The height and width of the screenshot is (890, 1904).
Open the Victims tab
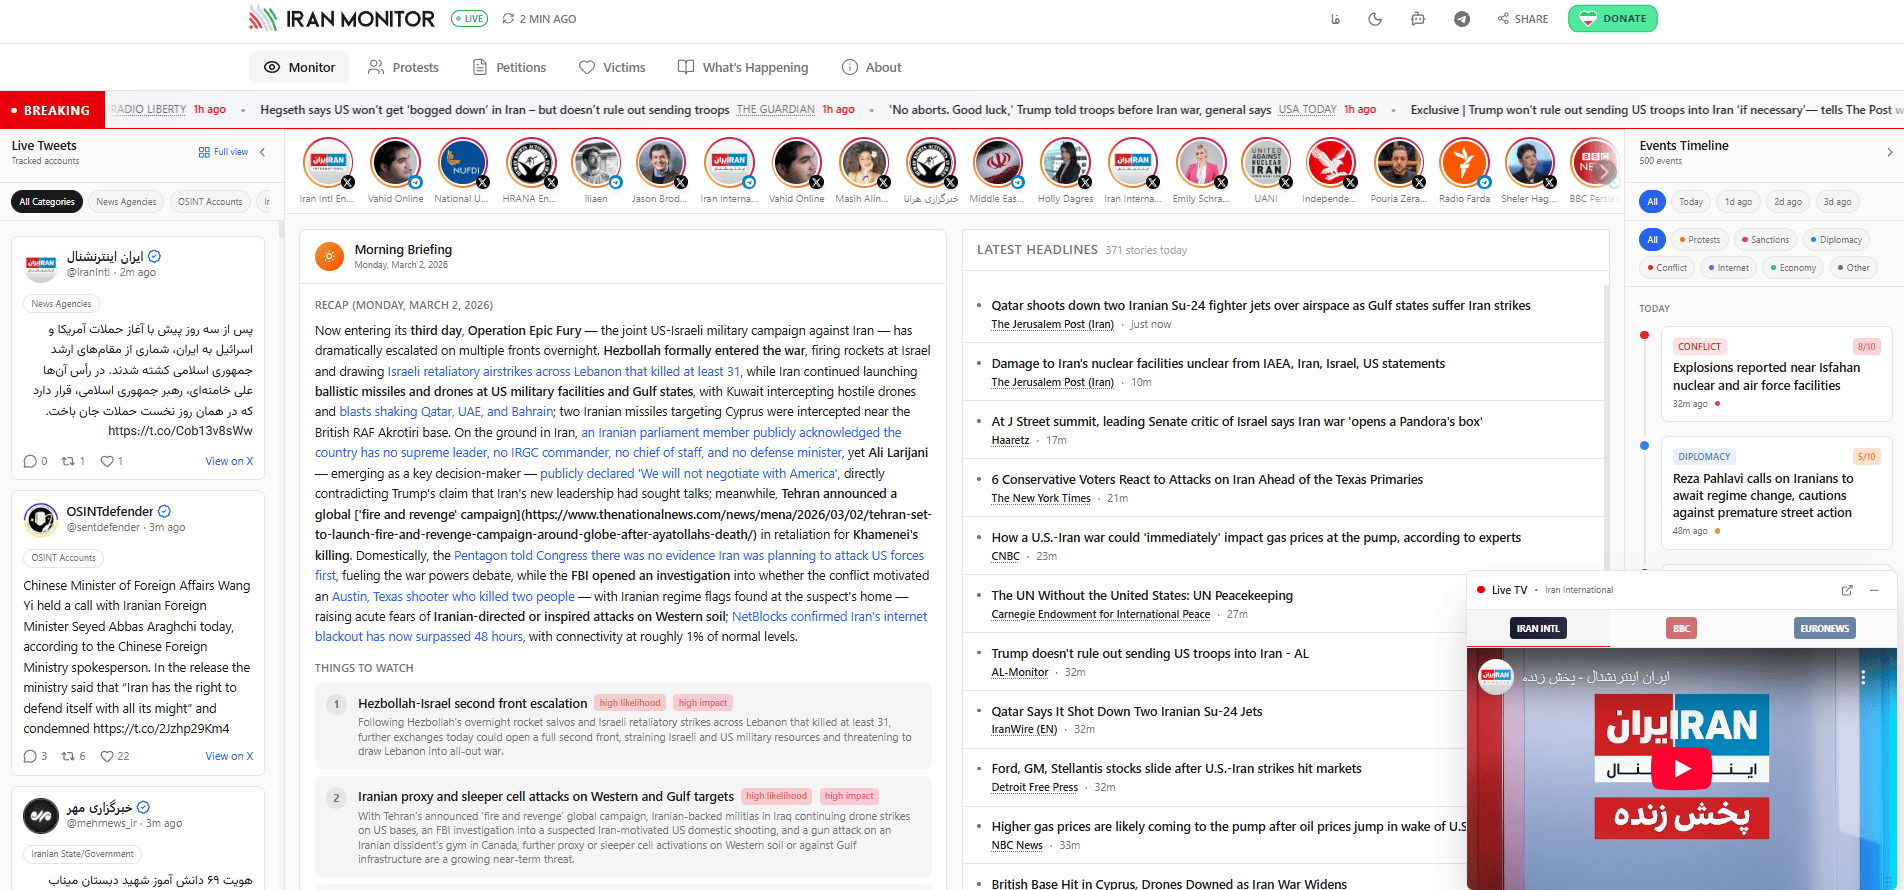click(612, 67)
